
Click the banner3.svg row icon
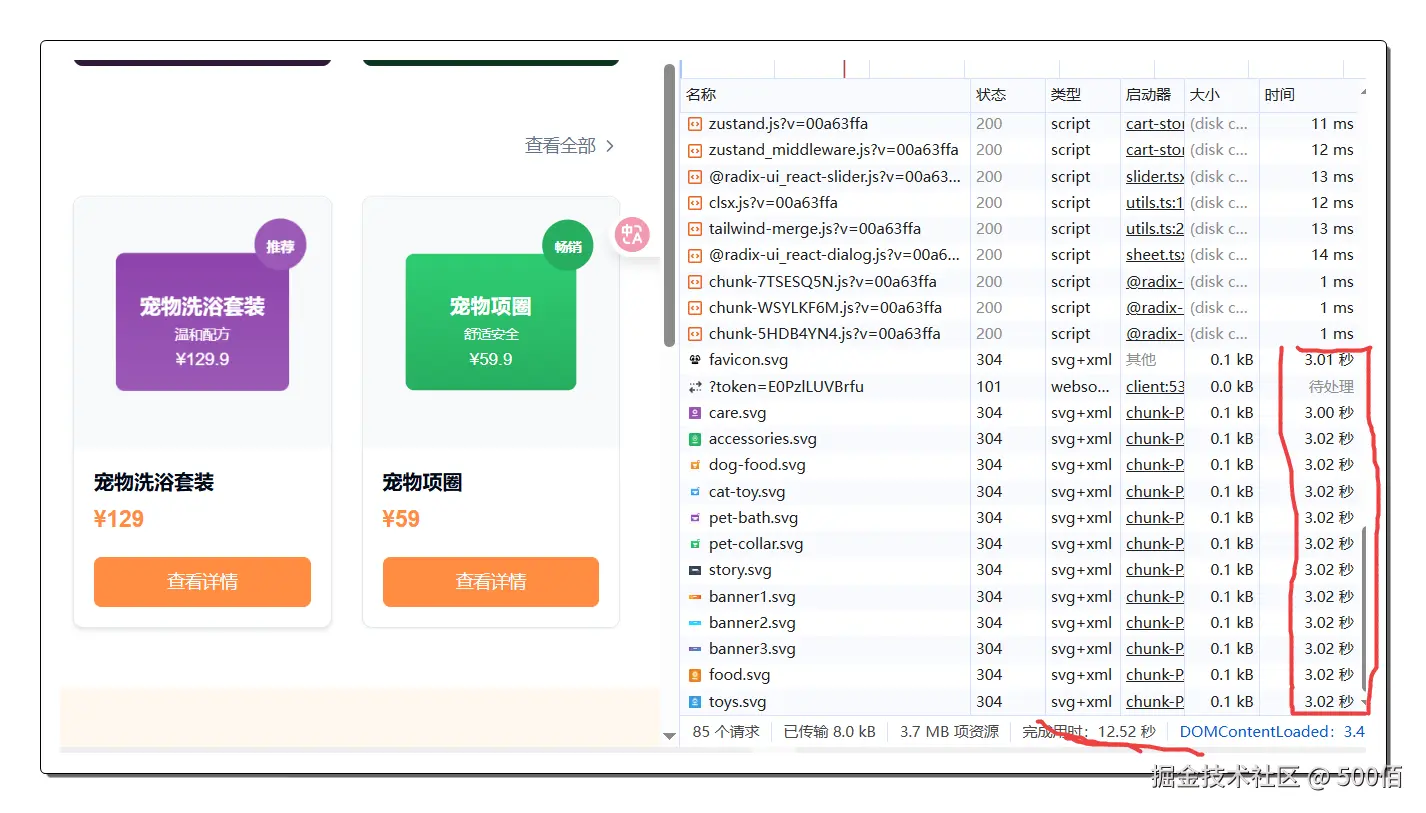695,649
